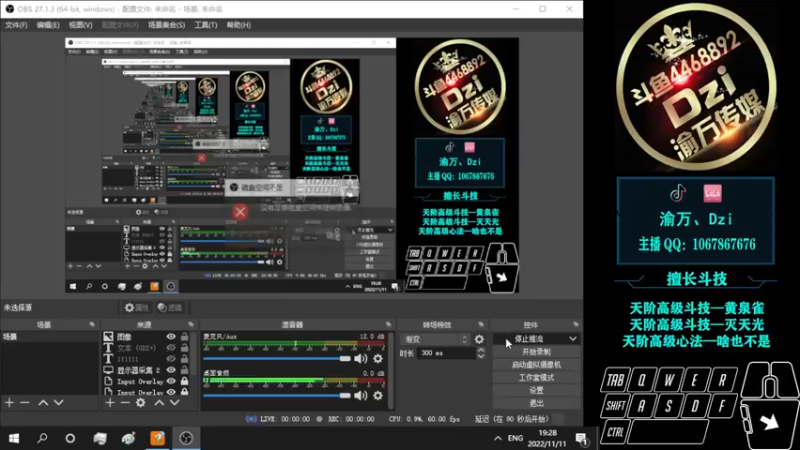Click the 退出 exit button
This screenshot has height=450, width=800.
pyautogui.click(x=536, y=403)
